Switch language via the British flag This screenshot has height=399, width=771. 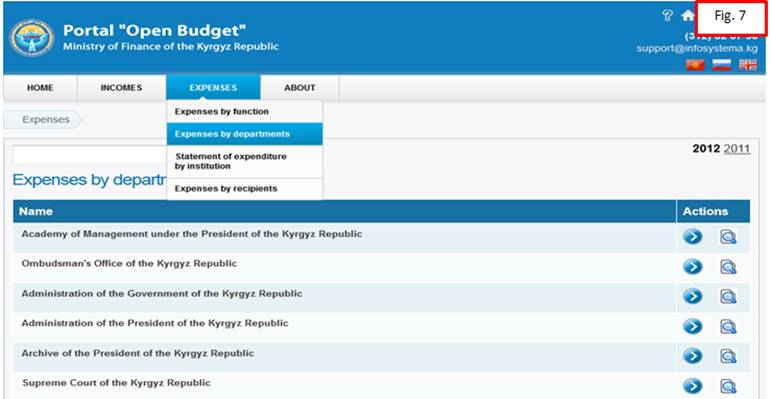[x=748, y=65]
